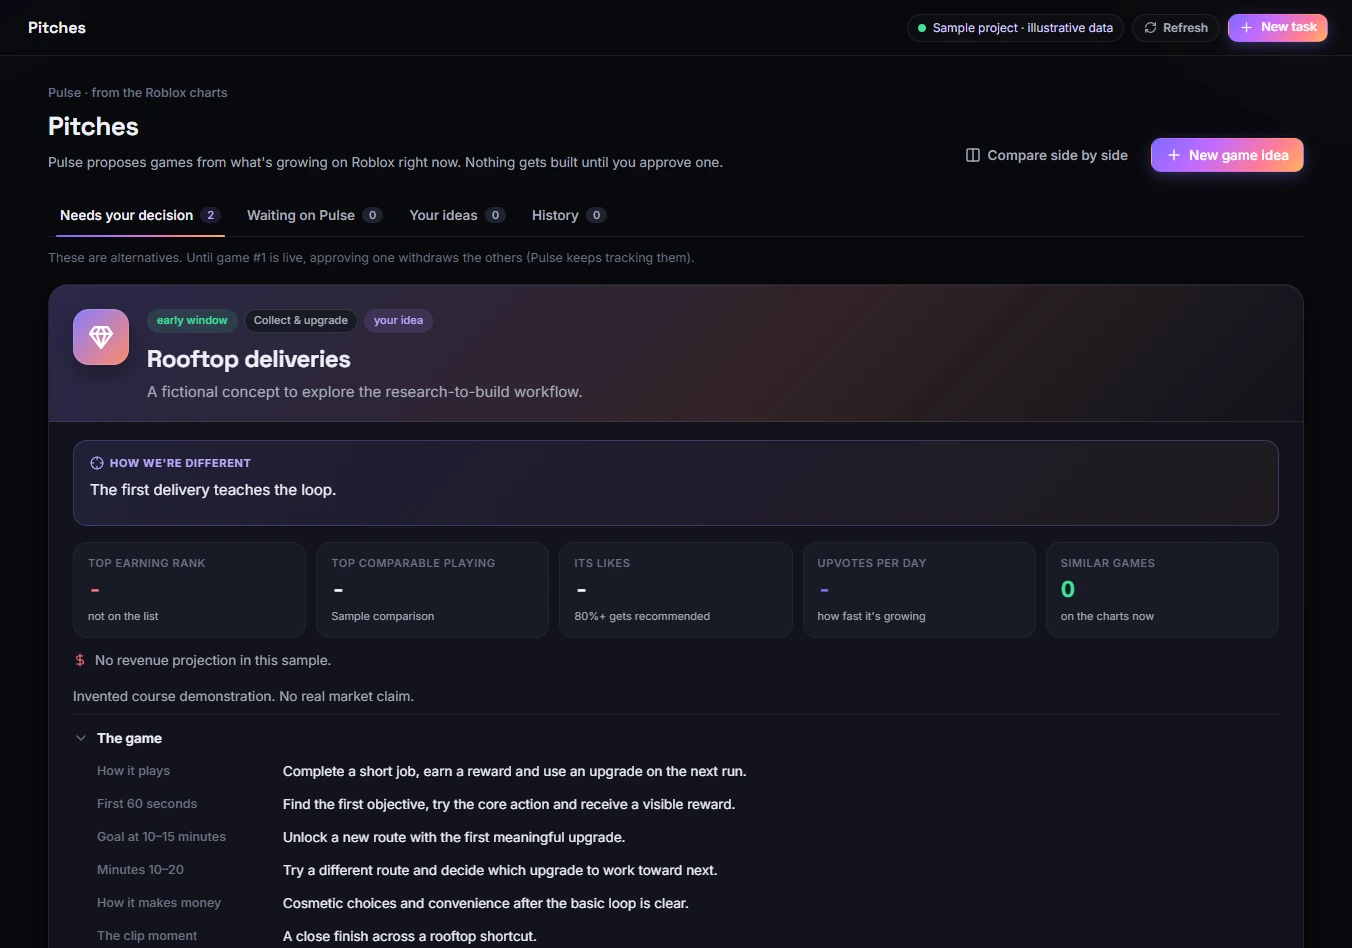Click the Collect & upgrade tag
Image resolution: width=1352 pixels, height=948 pixels.
click(301, 320)
